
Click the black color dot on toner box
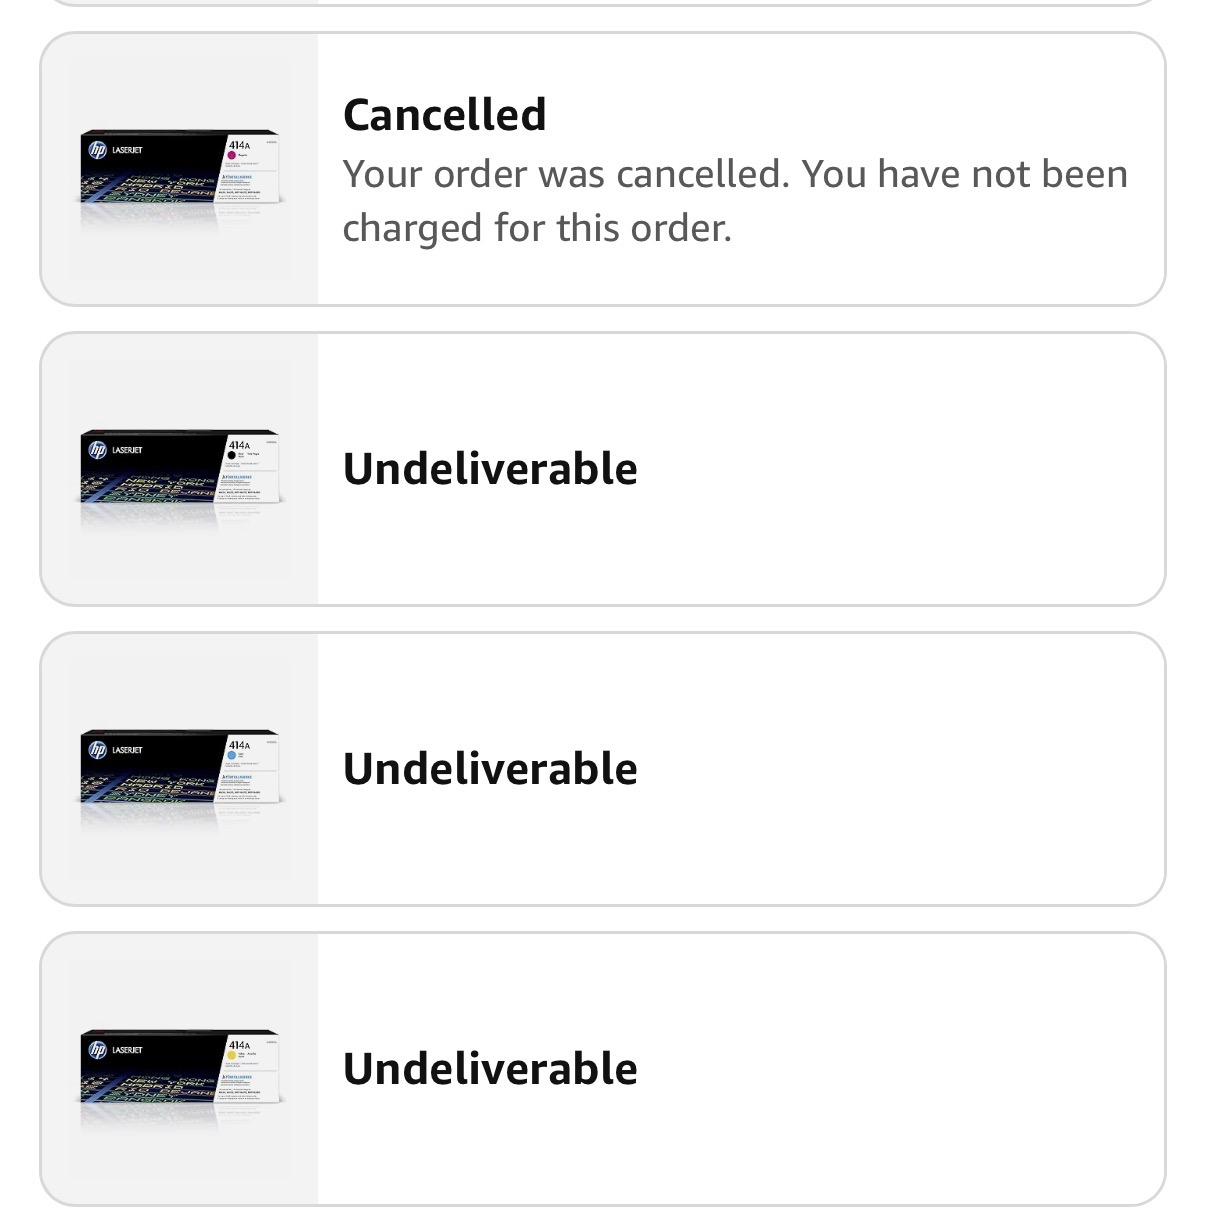232,456
